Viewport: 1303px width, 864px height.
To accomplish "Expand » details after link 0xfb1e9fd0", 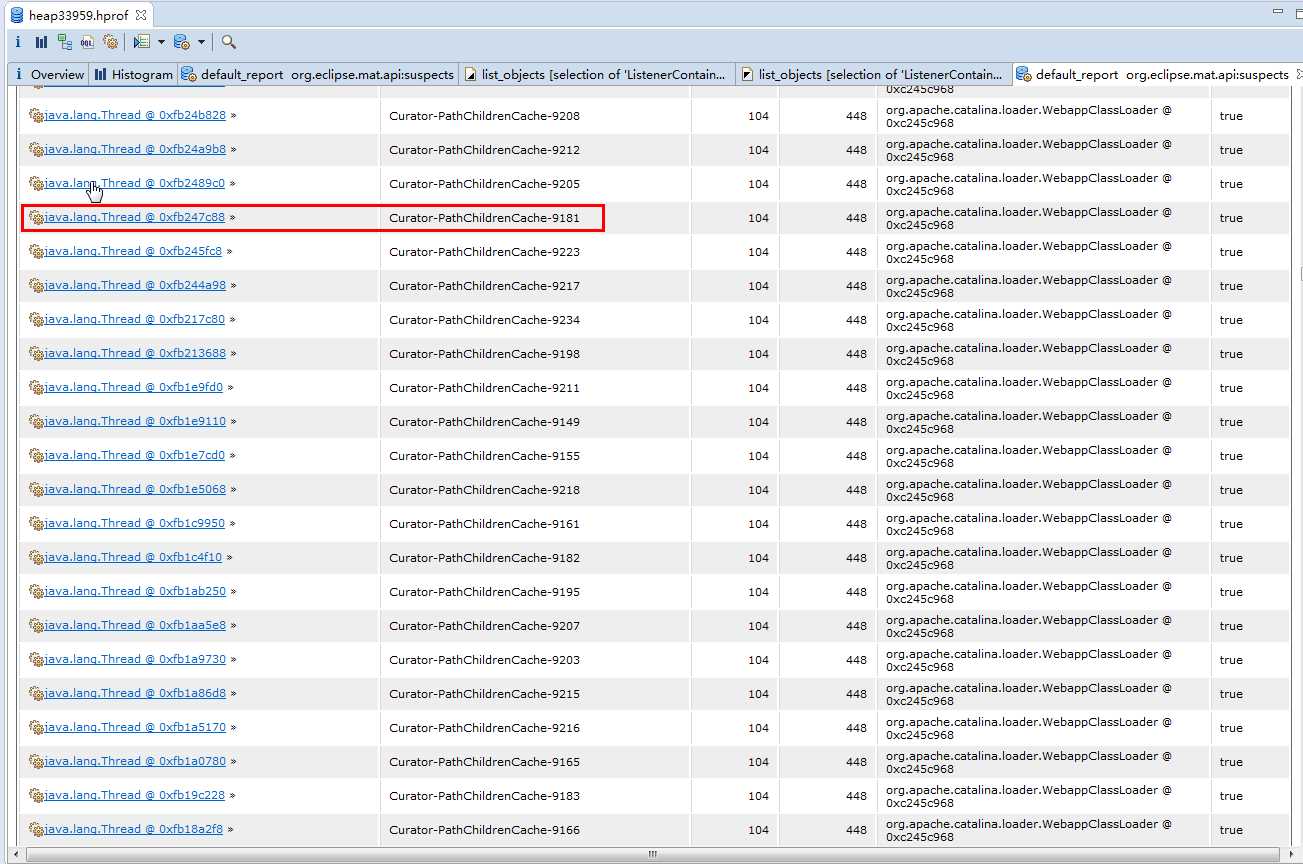I will click(232, 387).
